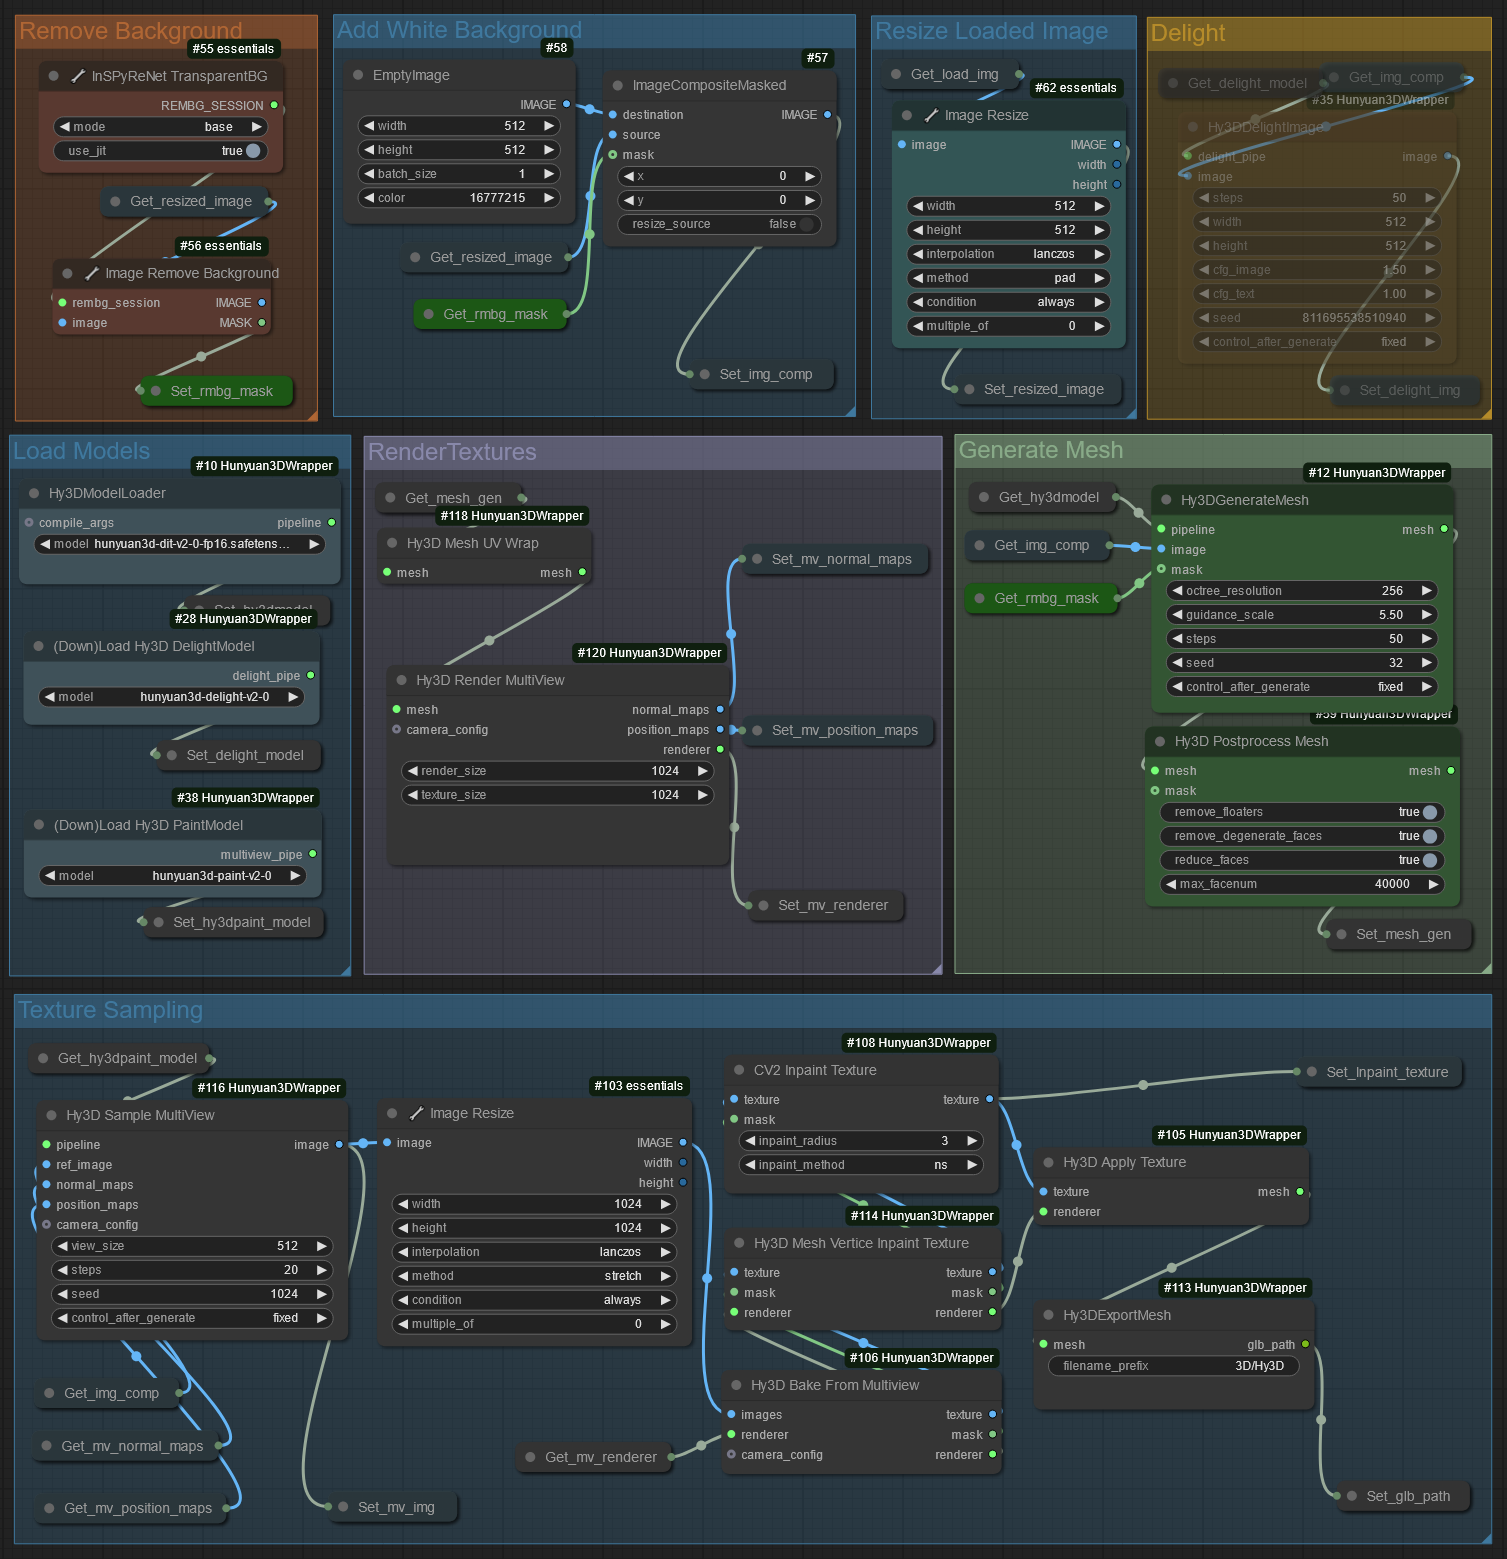Click the right arrow of batch_size in EmptyImage
The width and height of the screenshot is (1507, 1559).
549,174
